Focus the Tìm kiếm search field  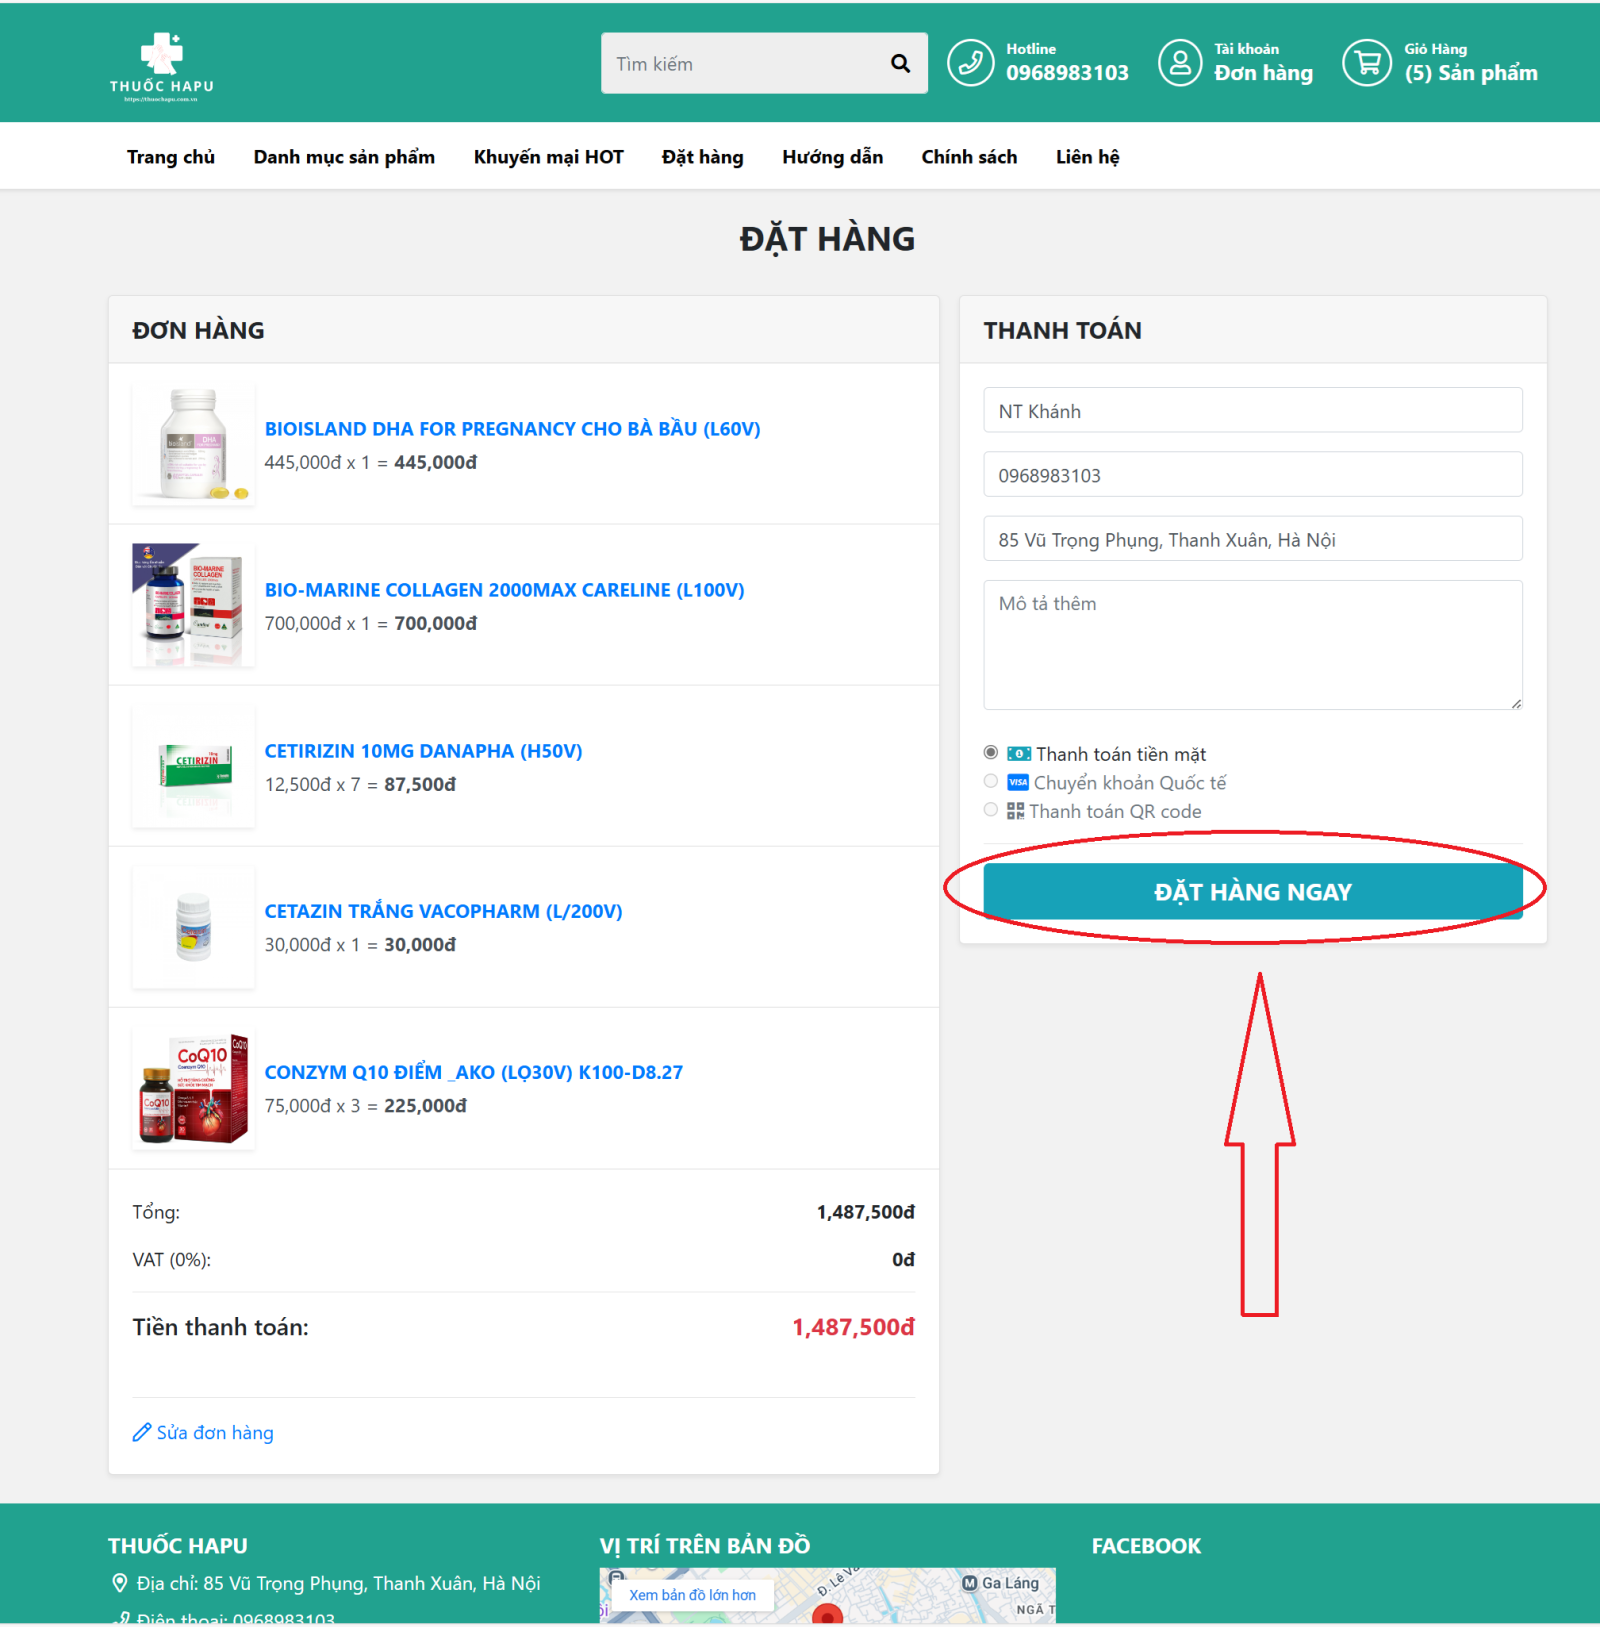coord(745,64)
